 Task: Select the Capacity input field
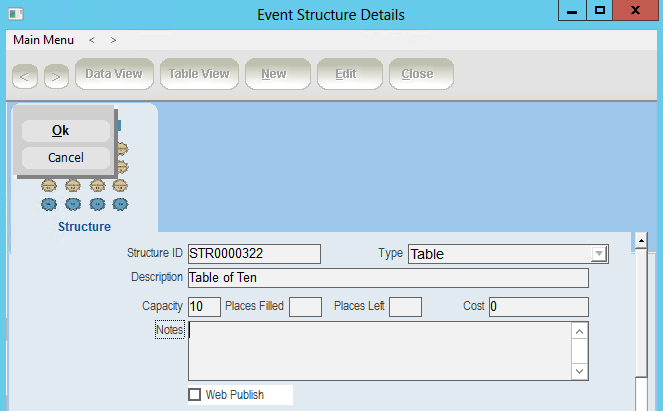click(204, 307)
